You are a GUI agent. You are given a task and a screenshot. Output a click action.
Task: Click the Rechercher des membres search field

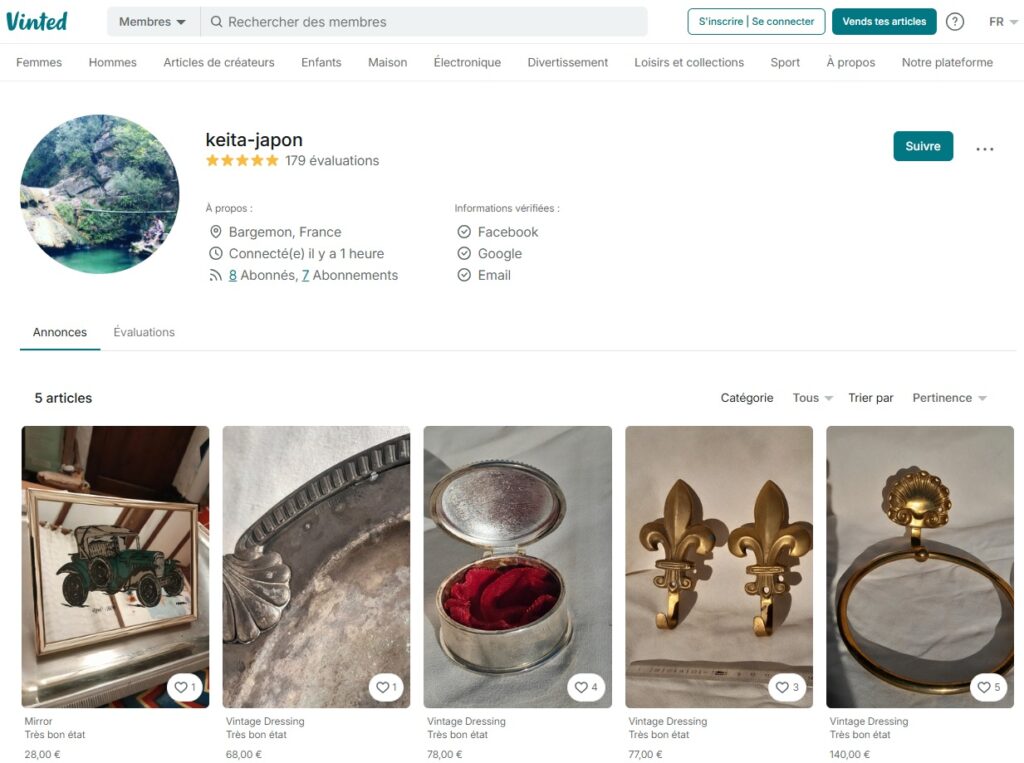pos(430,22)
